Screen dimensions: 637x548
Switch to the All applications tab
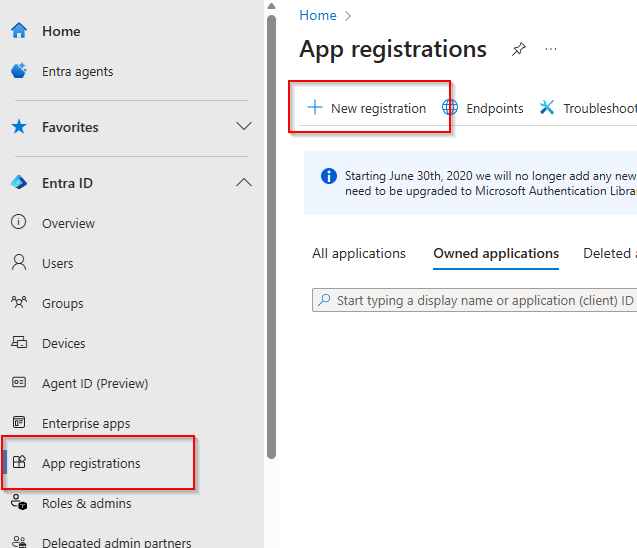point(359,254)
